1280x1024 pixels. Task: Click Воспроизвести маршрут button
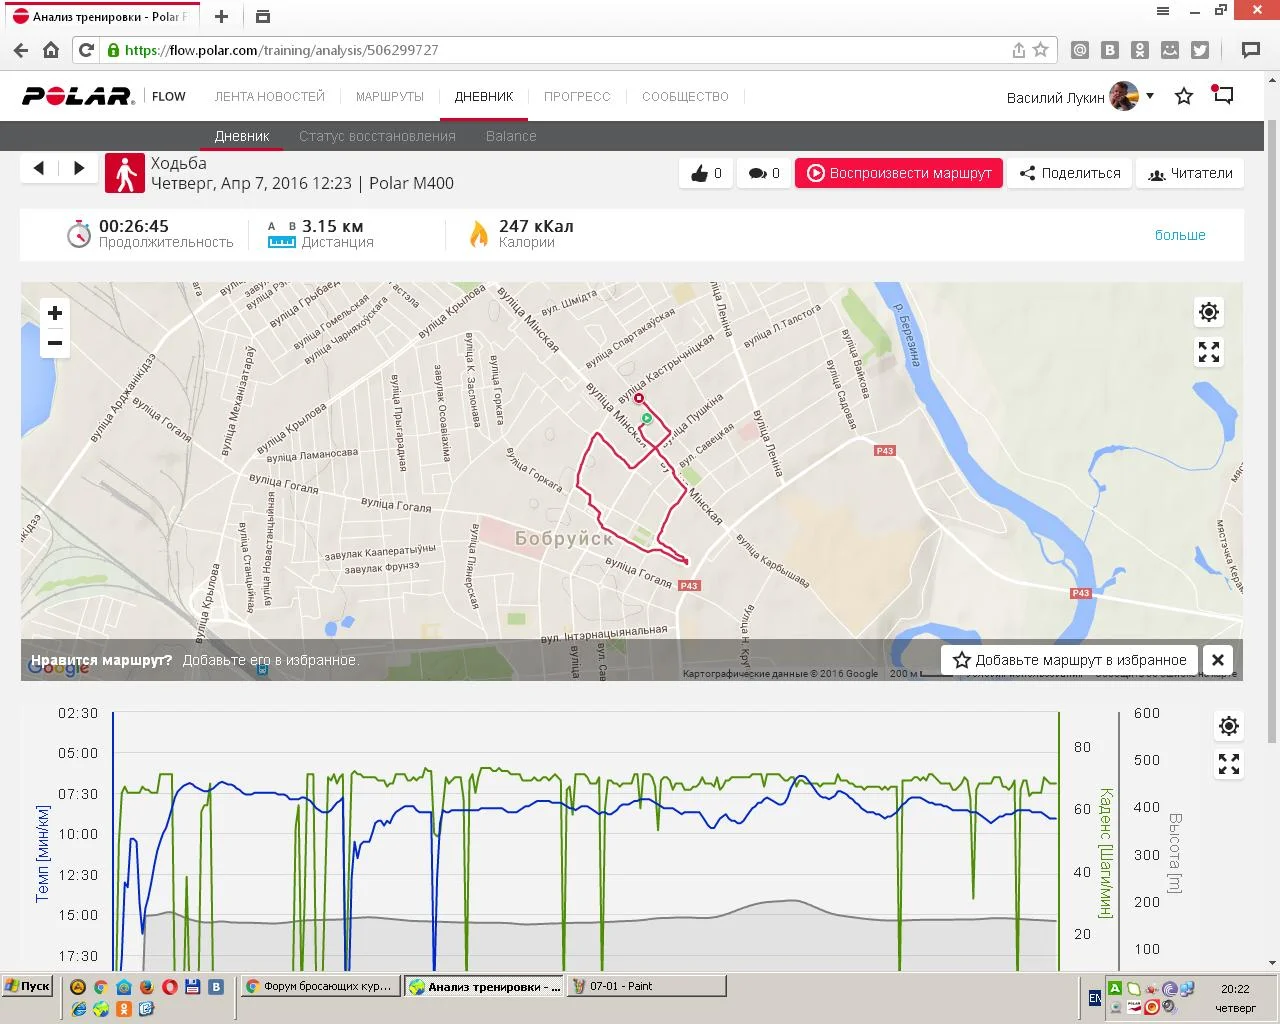coord(899,173)
